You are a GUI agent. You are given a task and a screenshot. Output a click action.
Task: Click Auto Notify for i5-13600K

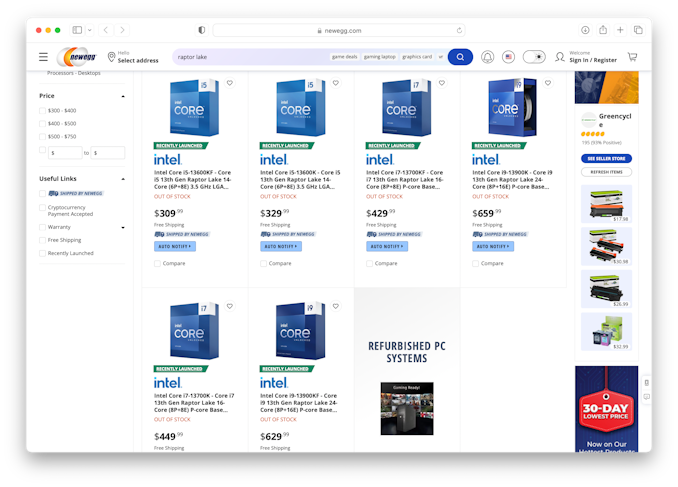[281, 247]
